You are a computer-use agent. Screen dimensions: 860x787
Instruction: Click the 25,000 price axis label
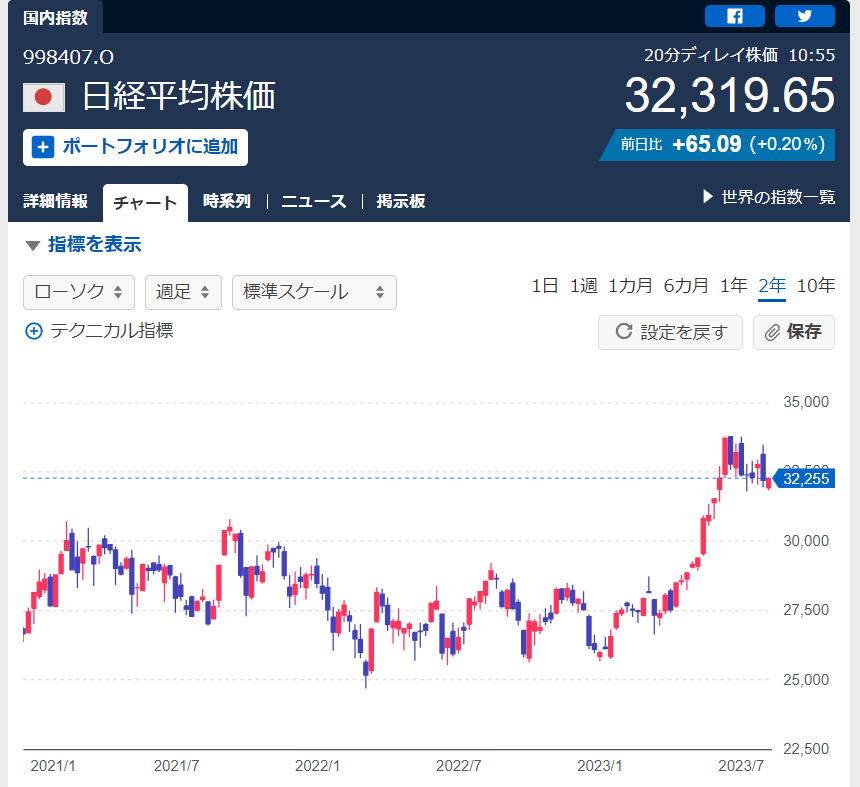pos(806,680)
